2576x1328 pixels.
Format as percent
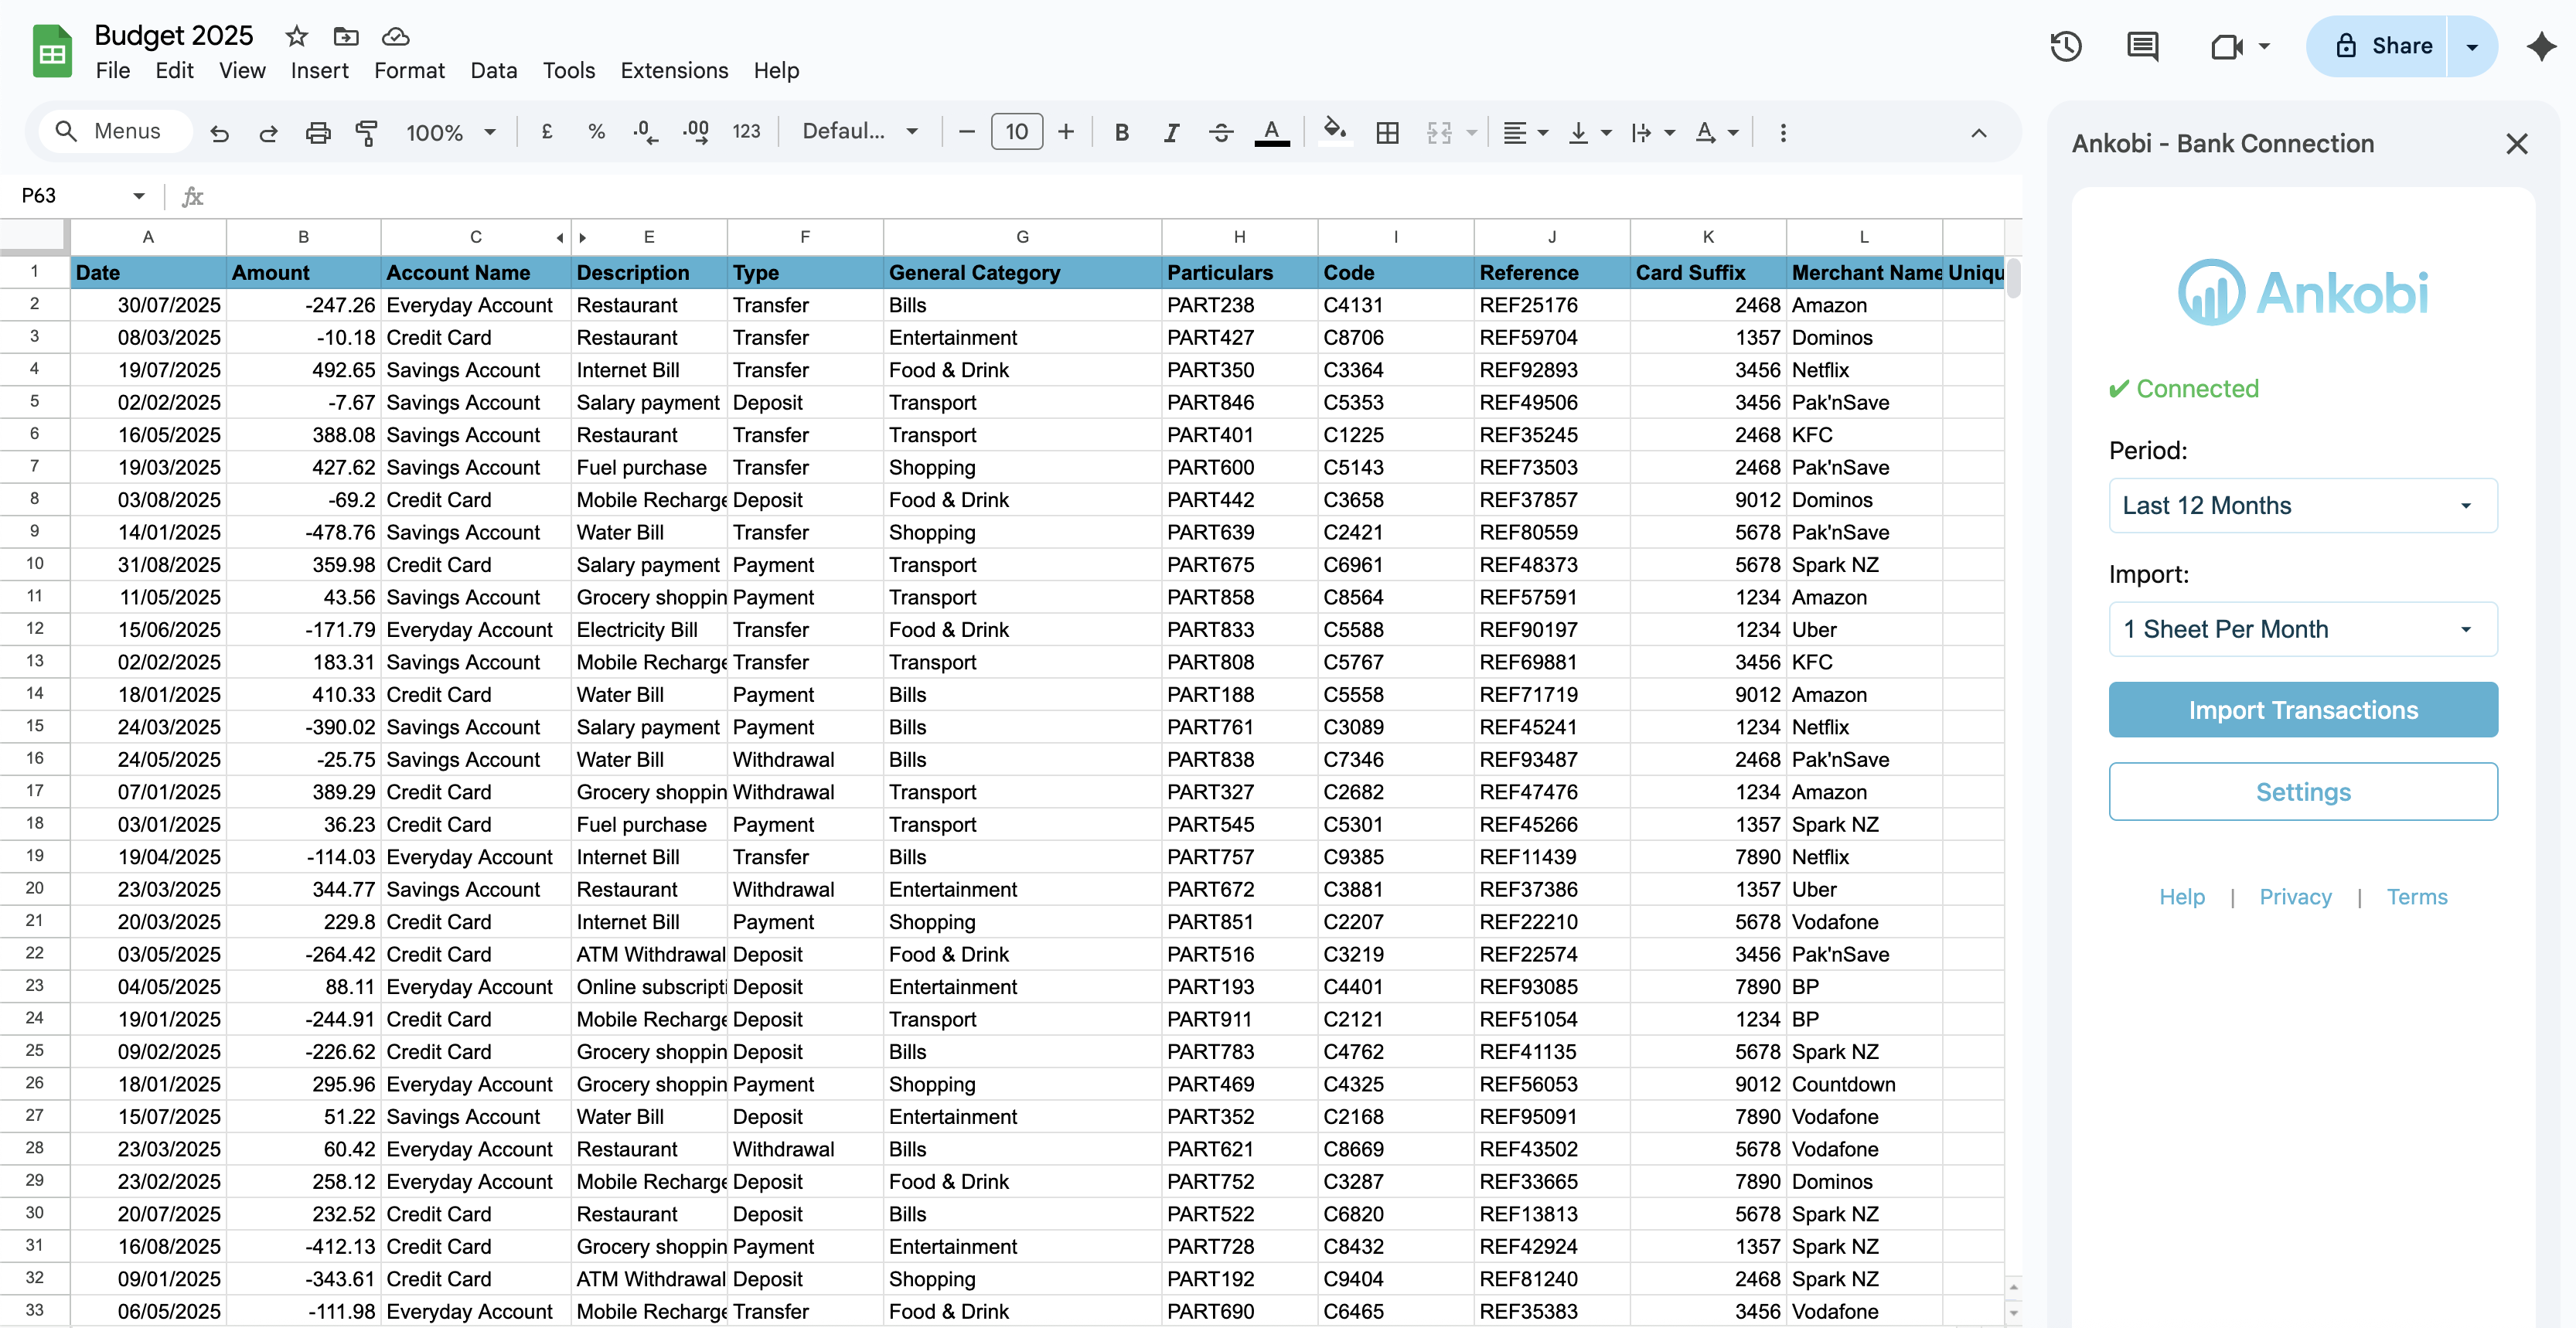point(597,131)
